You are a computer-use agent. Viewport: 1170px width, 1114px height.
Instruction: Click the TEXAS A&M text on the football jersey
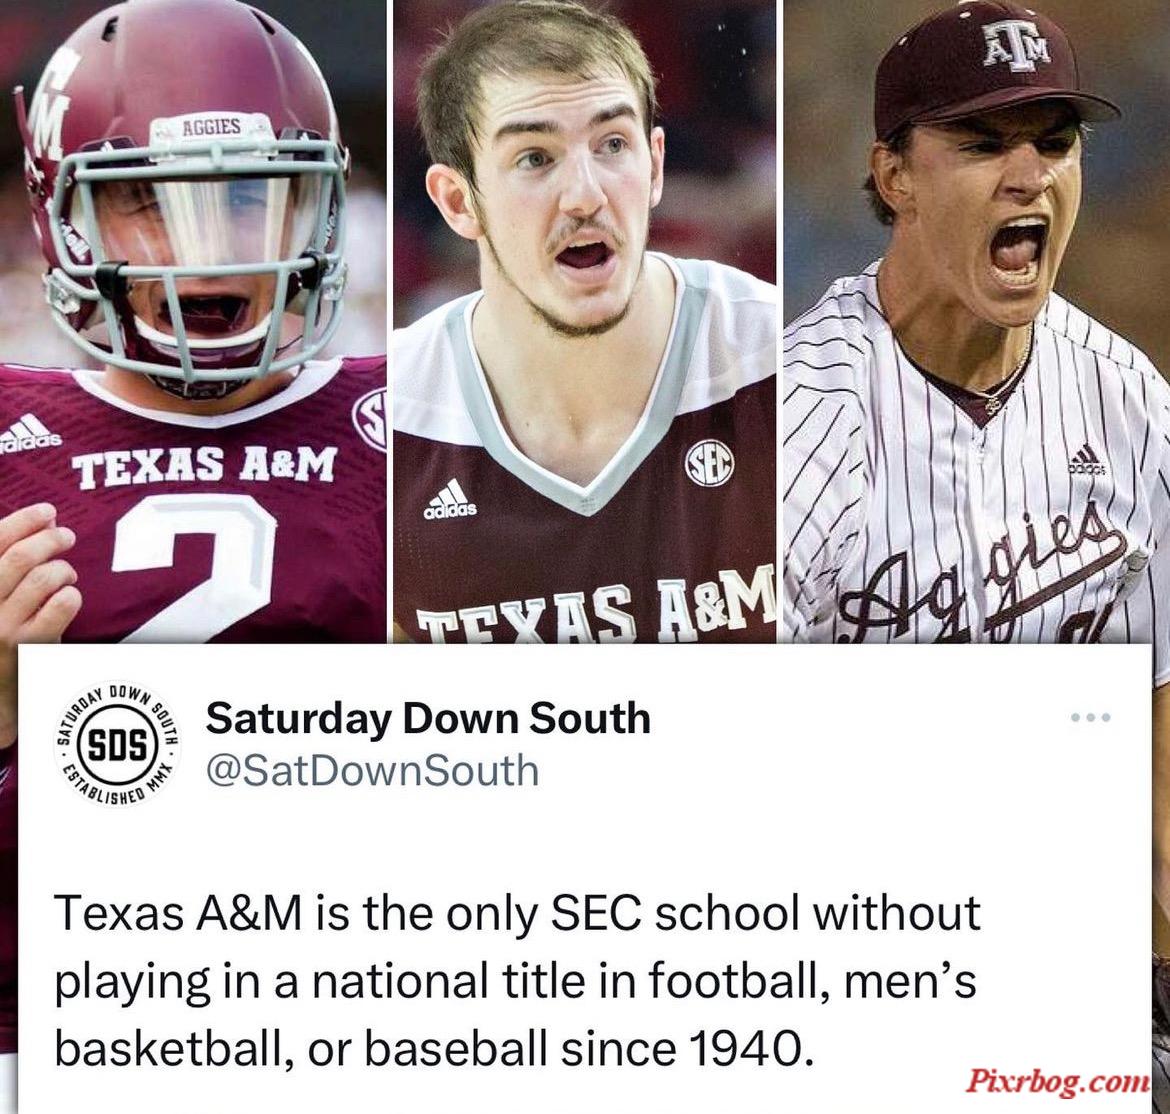204,465
